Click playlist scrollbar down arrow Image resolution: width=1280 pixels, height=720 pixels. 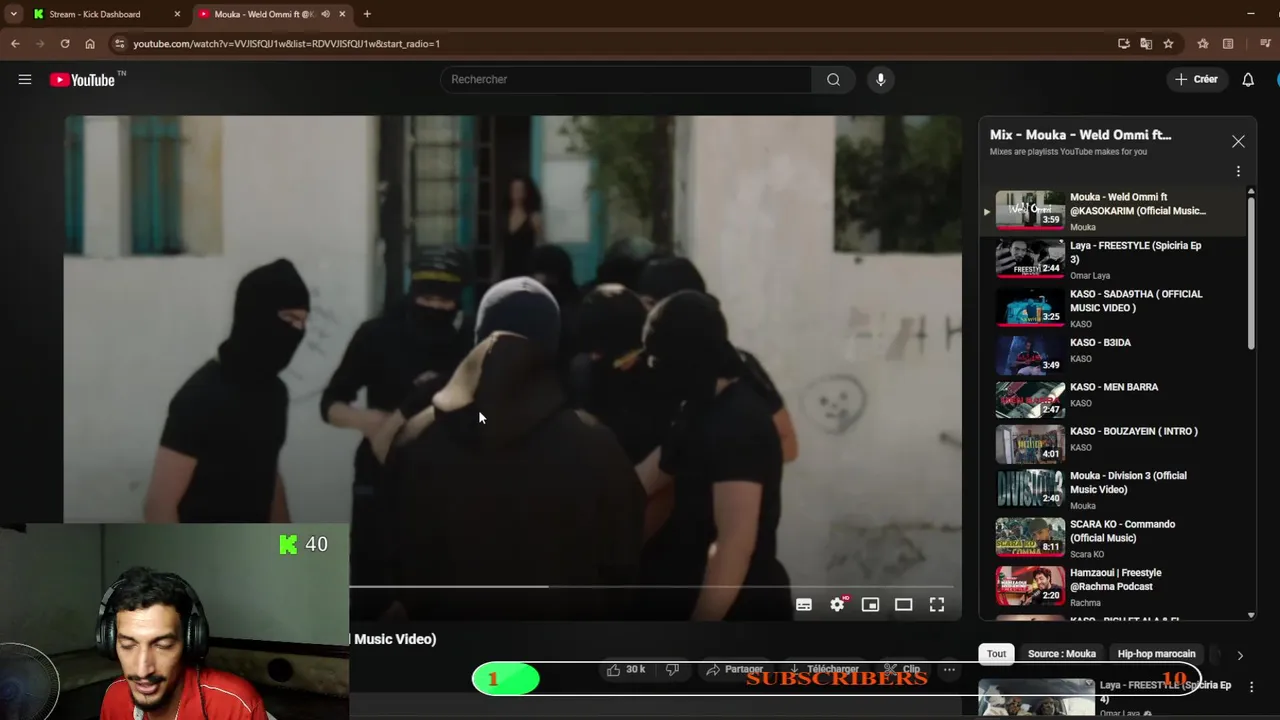click(1251, 616)
